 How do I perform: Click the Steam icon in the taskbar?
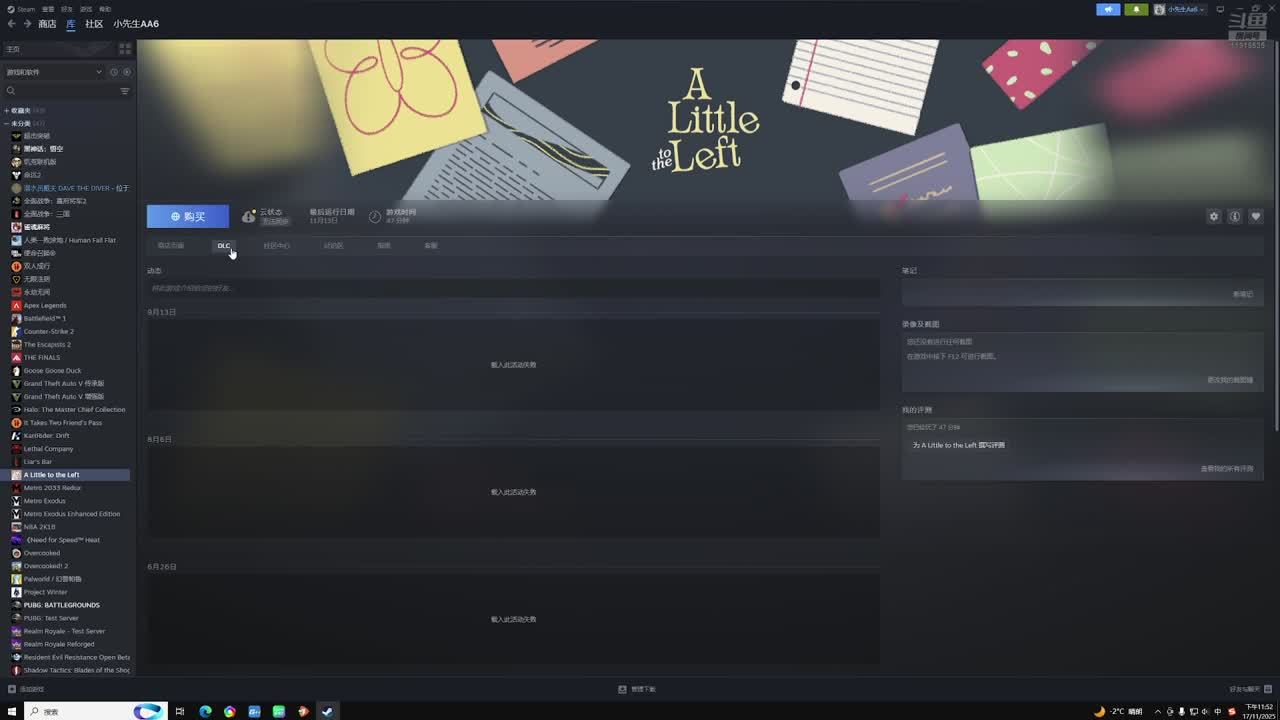click(x=327, y=711)
